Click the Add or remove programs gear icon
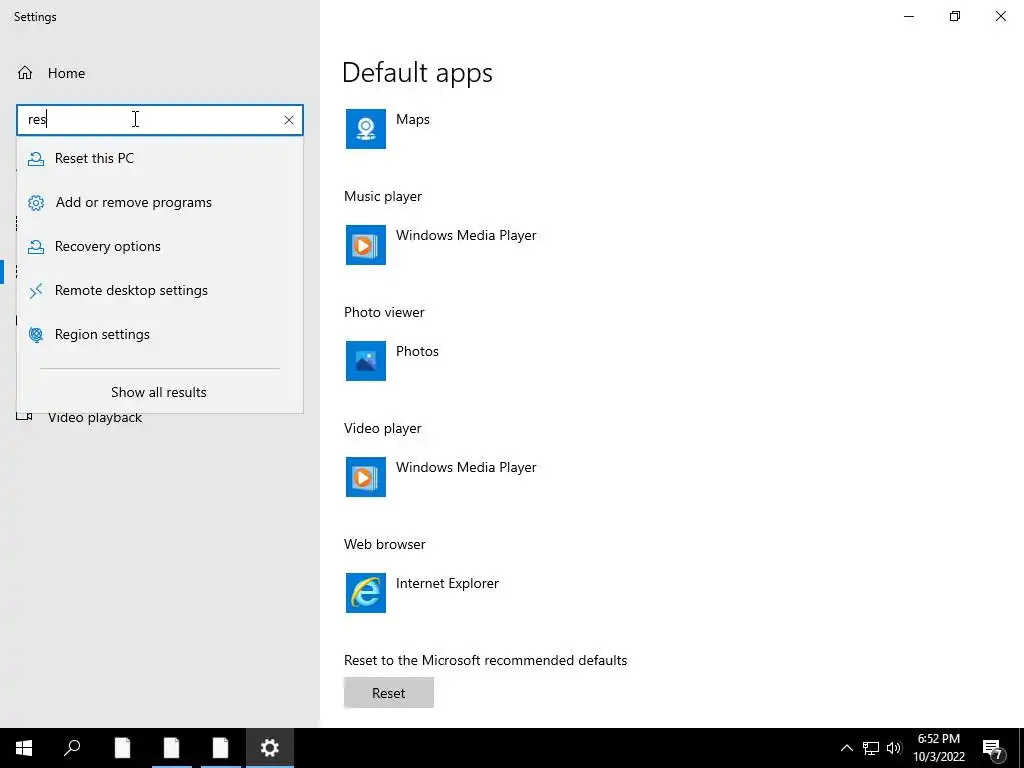The image size is (1024, 768). pyautogui.click(x=36, y=203)
